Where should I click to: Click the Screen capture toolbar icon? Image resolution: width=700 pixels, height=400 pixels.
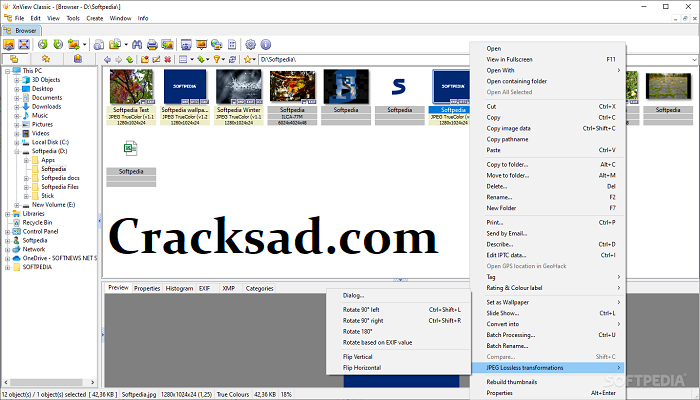pyautogui.click(x=186, y=44)
